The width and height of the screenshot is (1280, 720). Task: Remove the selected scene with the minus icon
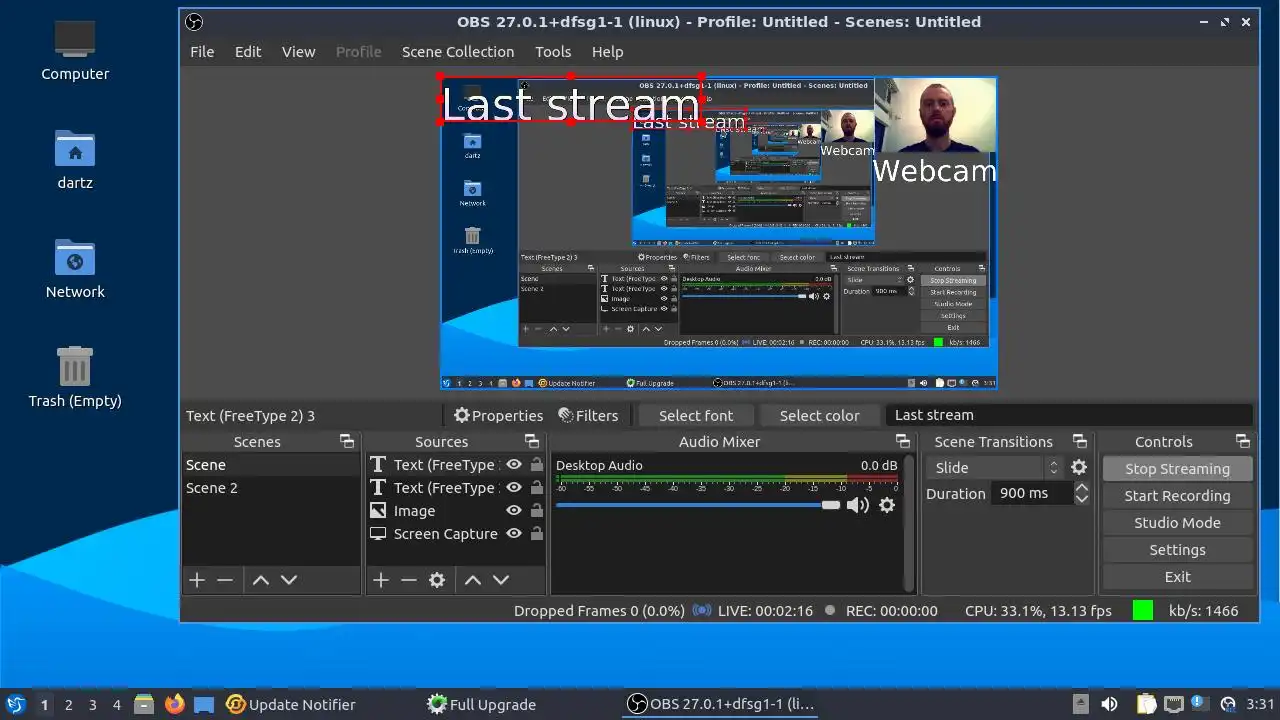coord(225,580)
